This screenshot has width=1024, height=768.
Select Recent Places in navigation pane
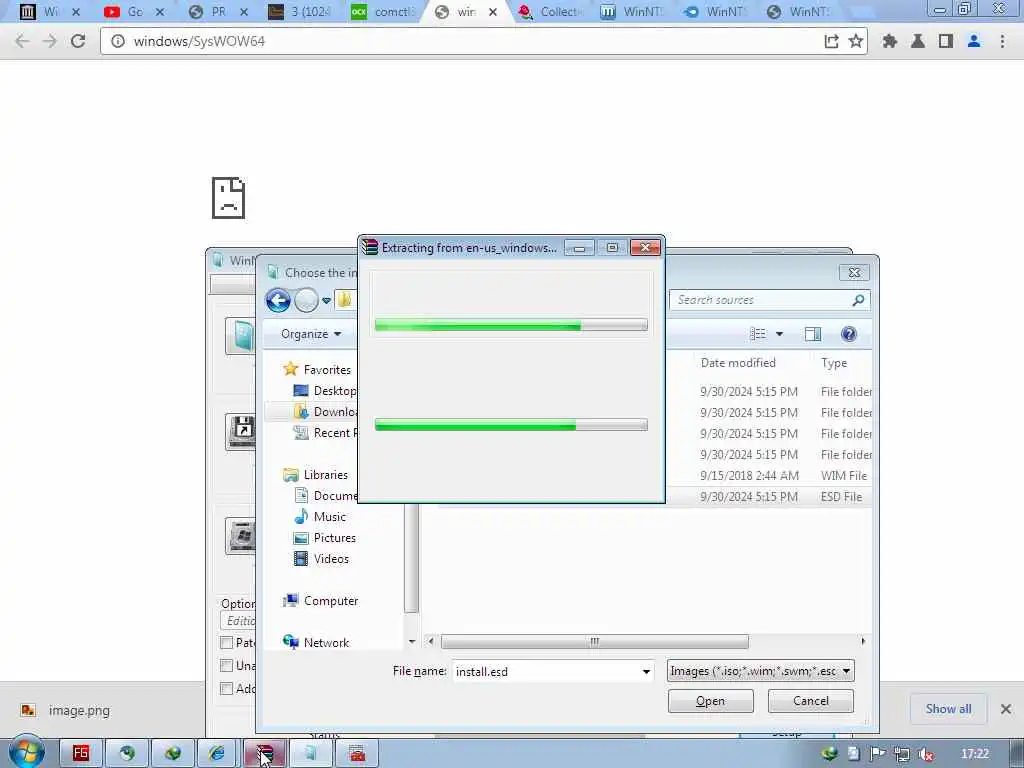tap(325, 432)
